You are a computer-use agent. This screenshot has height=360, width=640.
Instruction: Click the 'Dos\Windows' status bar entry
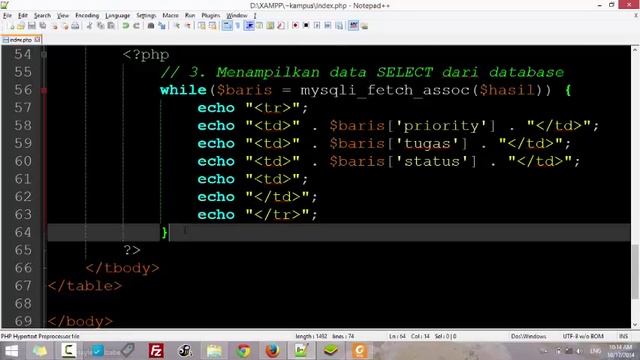[x=529, y=336]
